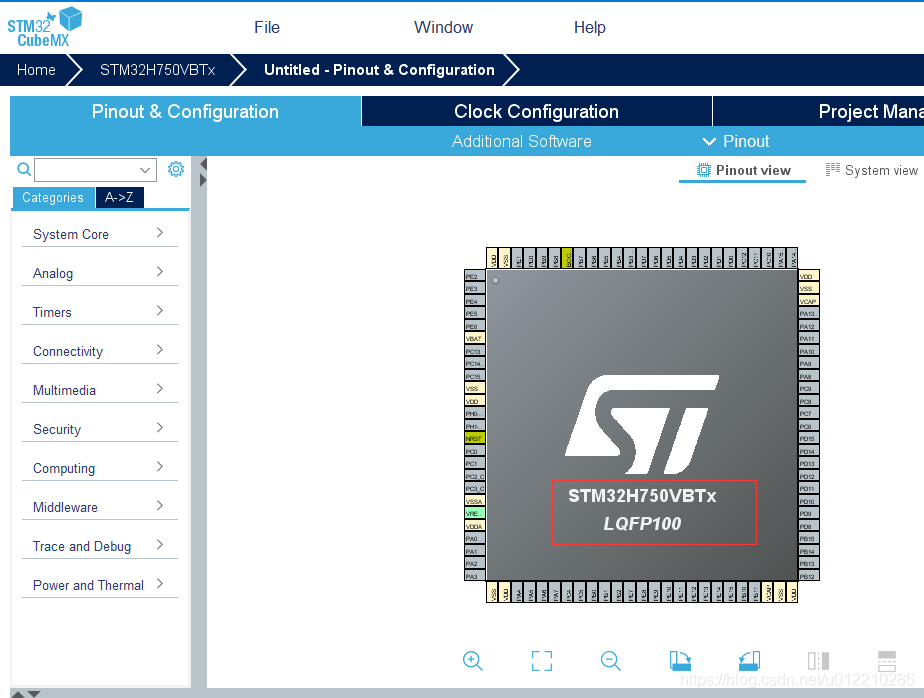The width and height of the screenshot is (924, 698).
Task: Click the zoom out magnifier icon
Action: click(610, 661)
